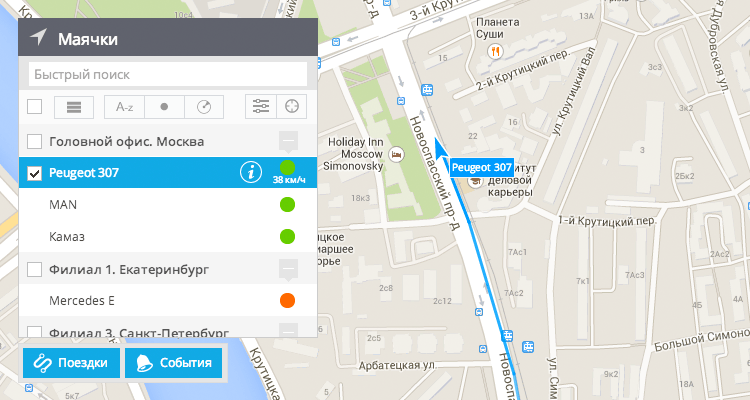
Task: Click Planeta Sushi restaurant map icon
Action: click(496, 51)
